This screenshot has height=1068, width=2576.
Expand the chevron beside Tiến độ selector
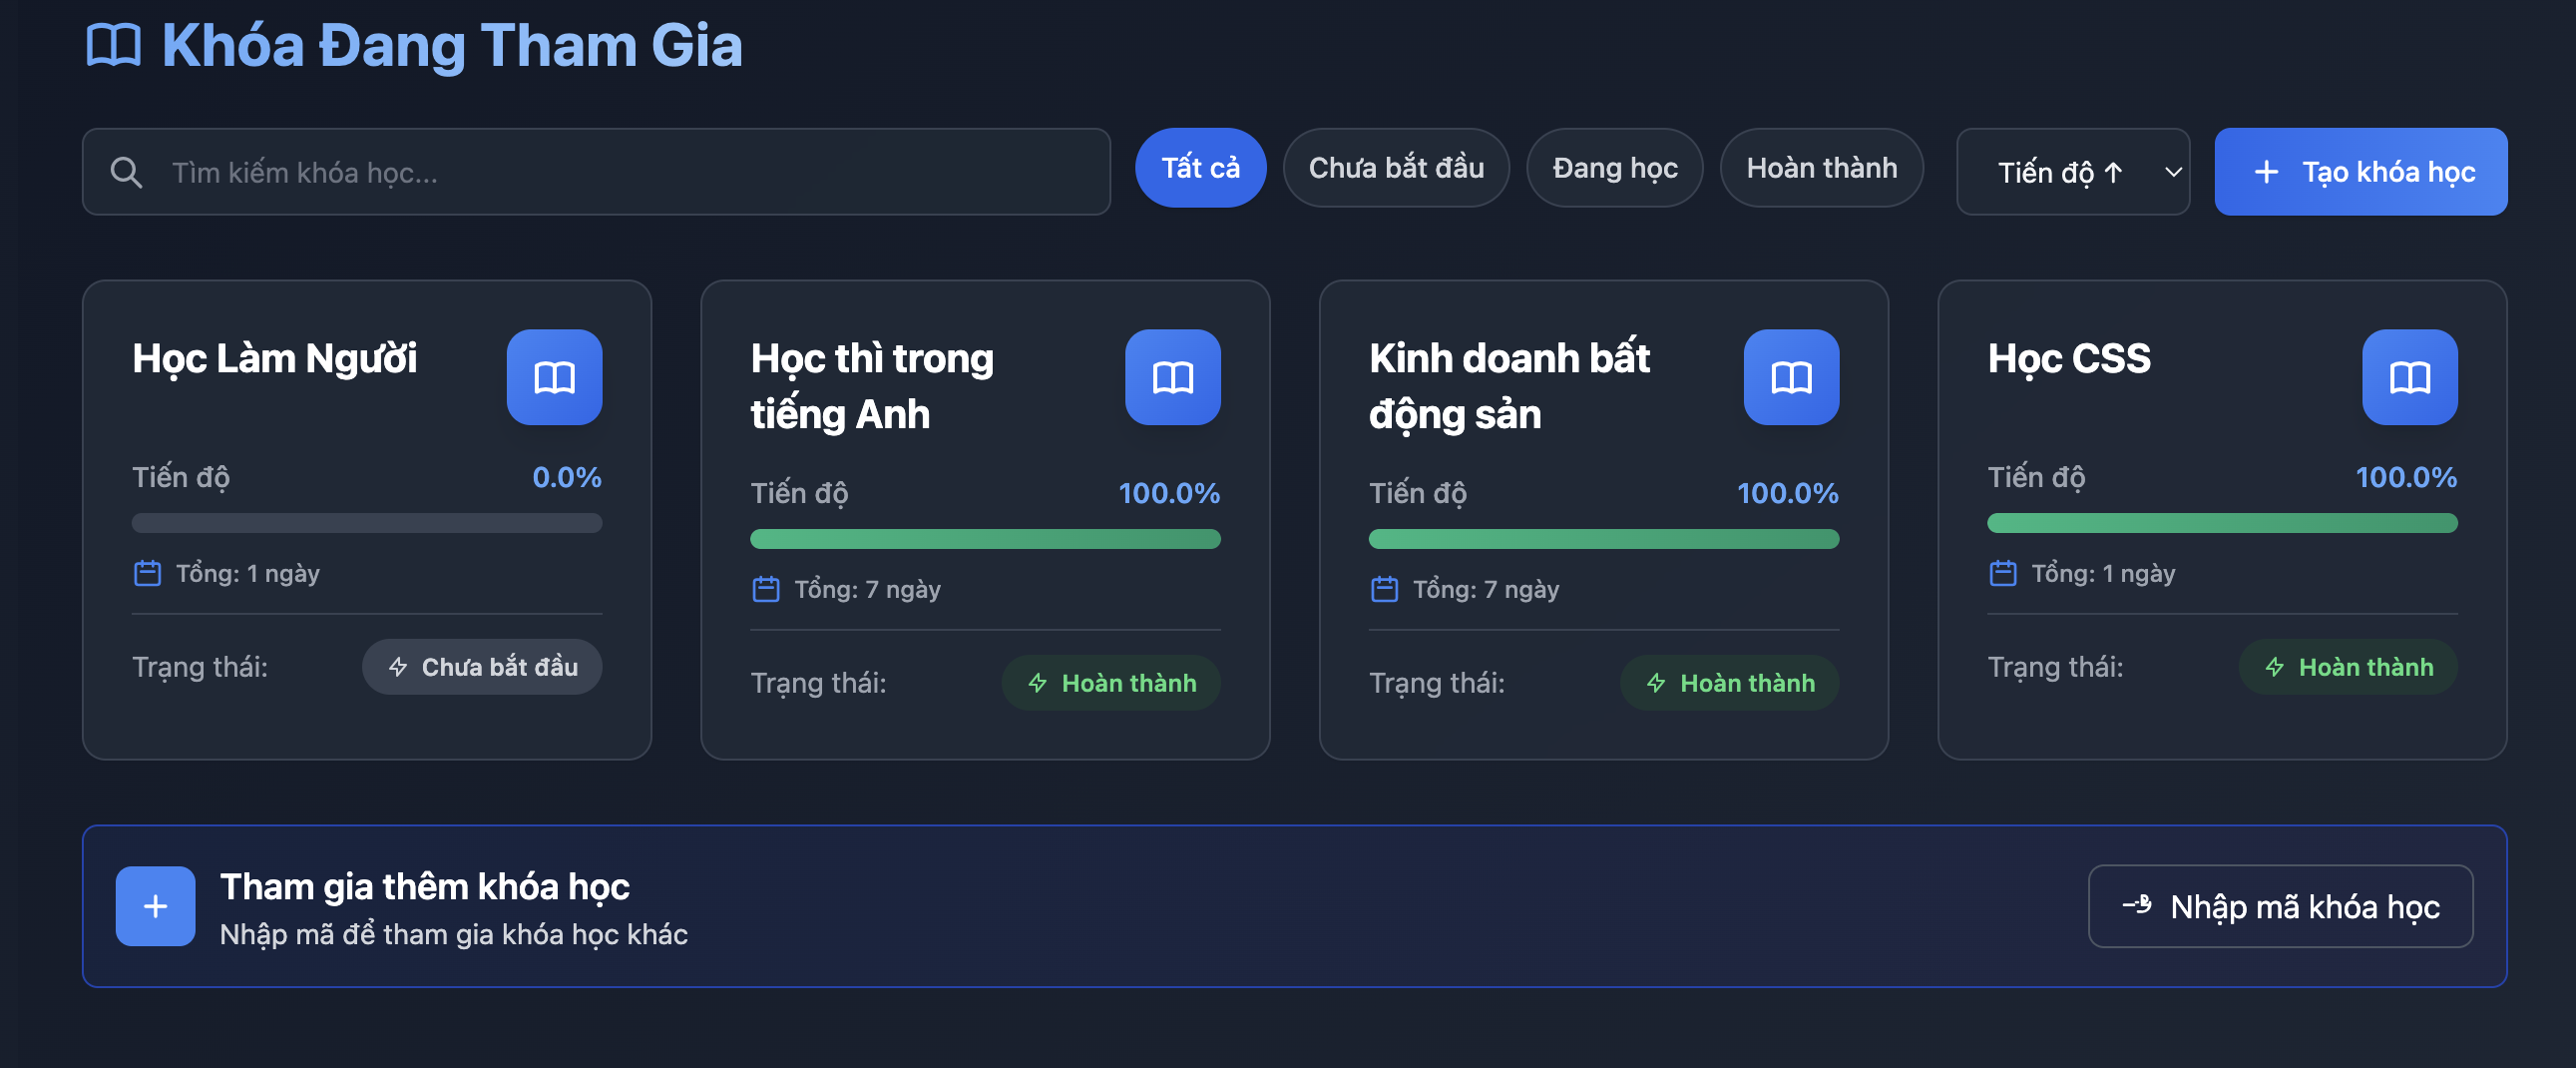coord(2173,172)
